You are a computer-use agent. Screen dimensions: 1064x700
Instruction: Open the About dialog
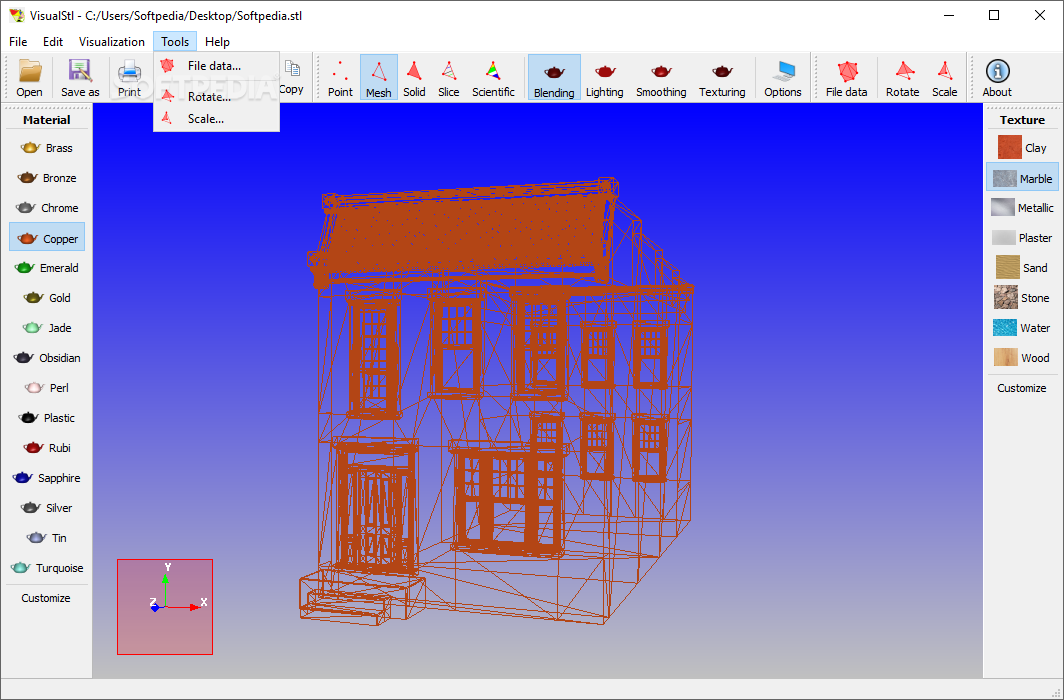pos(997,77)
